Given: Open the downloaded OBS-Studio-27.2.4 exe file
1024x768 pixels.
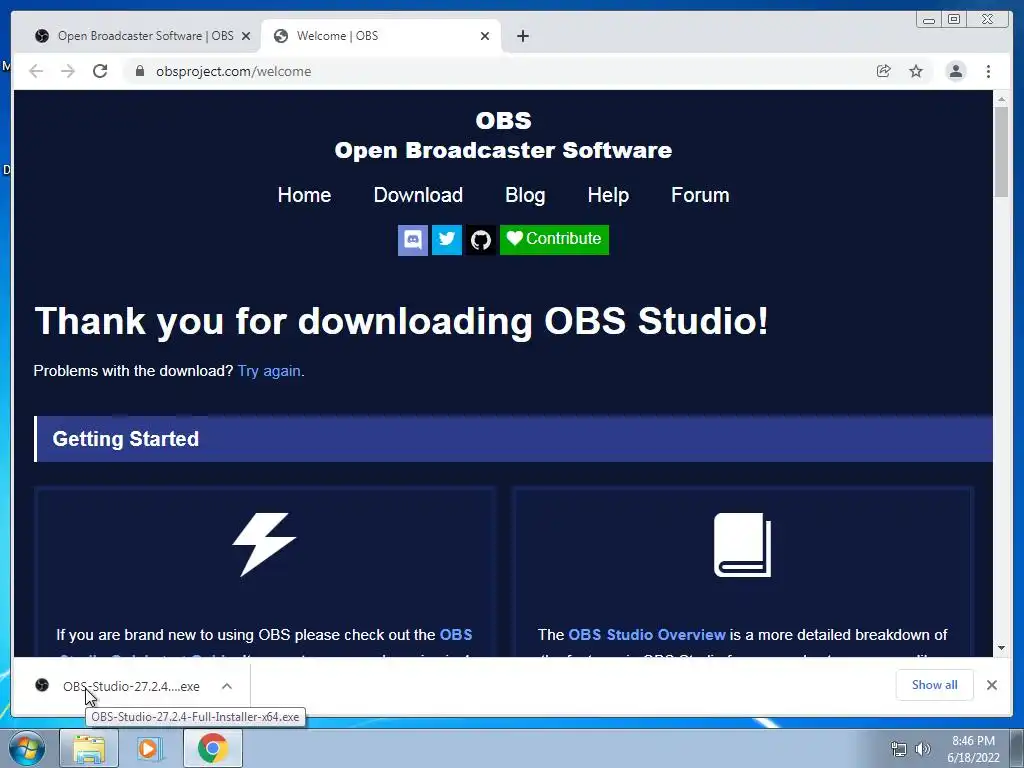Looking at the screenshot, I should point(131,686).
